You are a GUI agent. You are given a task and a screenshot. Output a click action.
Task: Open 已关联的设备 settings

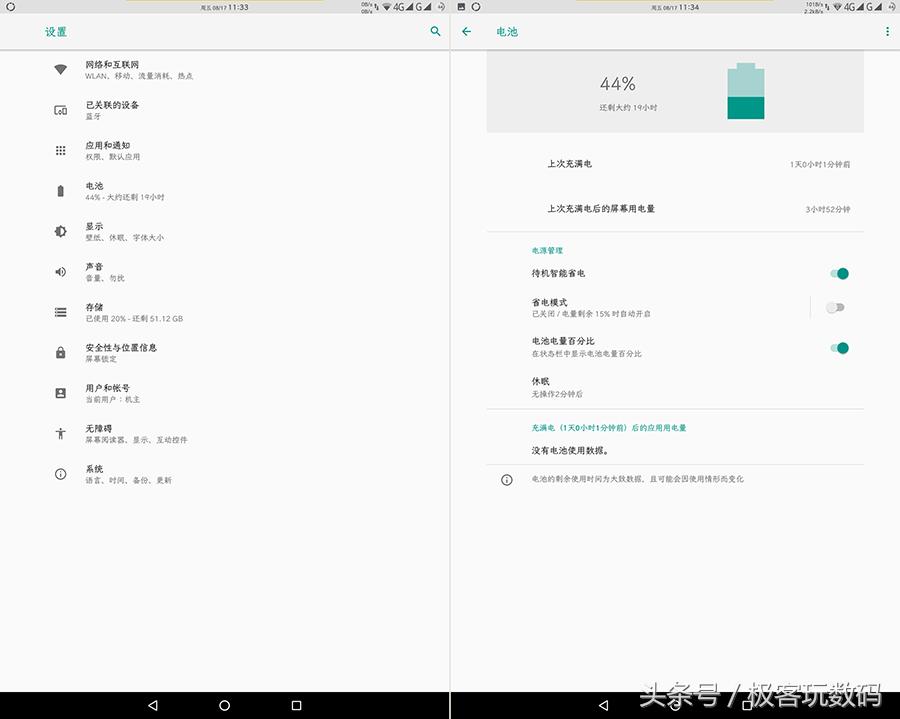pyautogui.click(x=224, y=110)
